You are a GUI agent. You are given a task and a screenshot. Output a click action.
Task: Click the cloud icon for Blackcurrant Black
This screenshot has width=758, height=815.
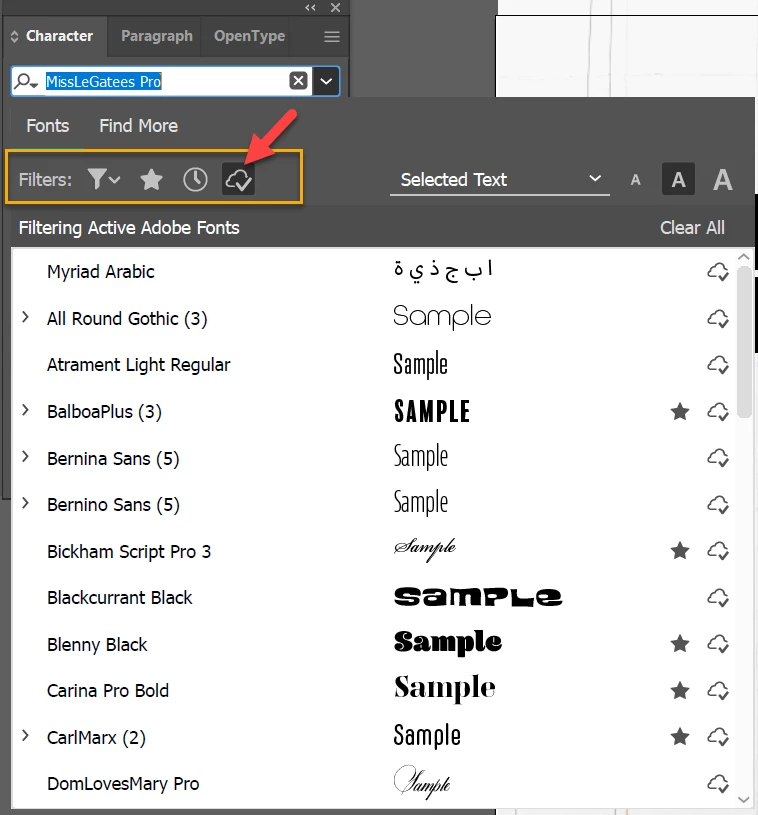718,597
